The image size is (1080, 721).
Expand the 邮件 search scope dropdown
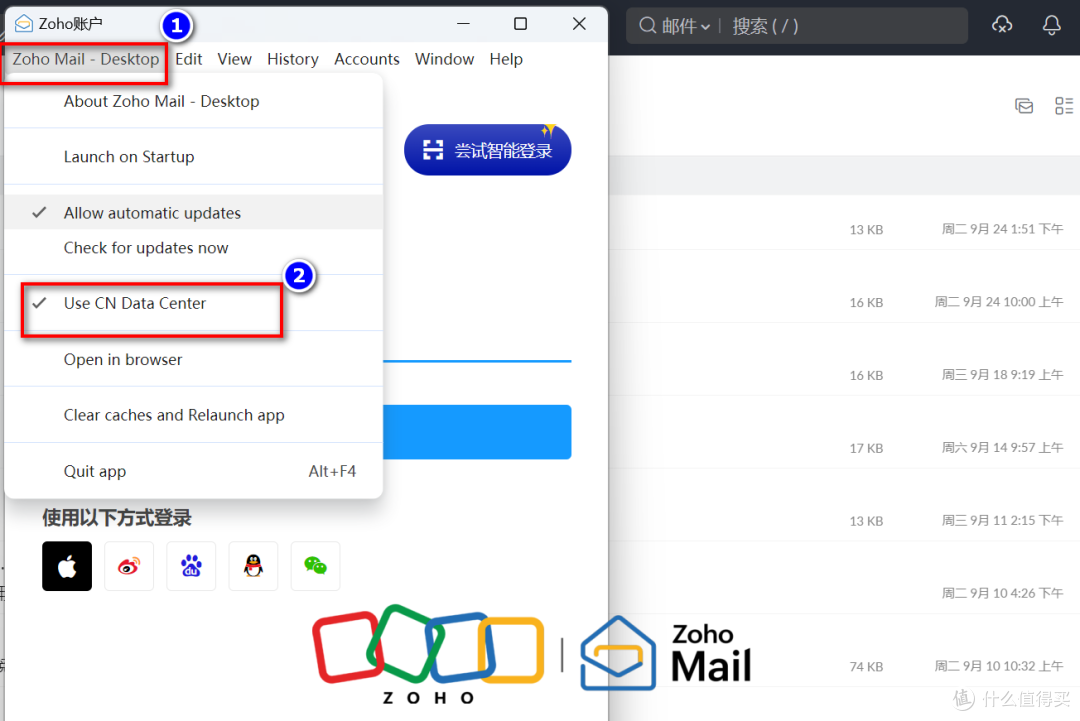click(685, 26)
